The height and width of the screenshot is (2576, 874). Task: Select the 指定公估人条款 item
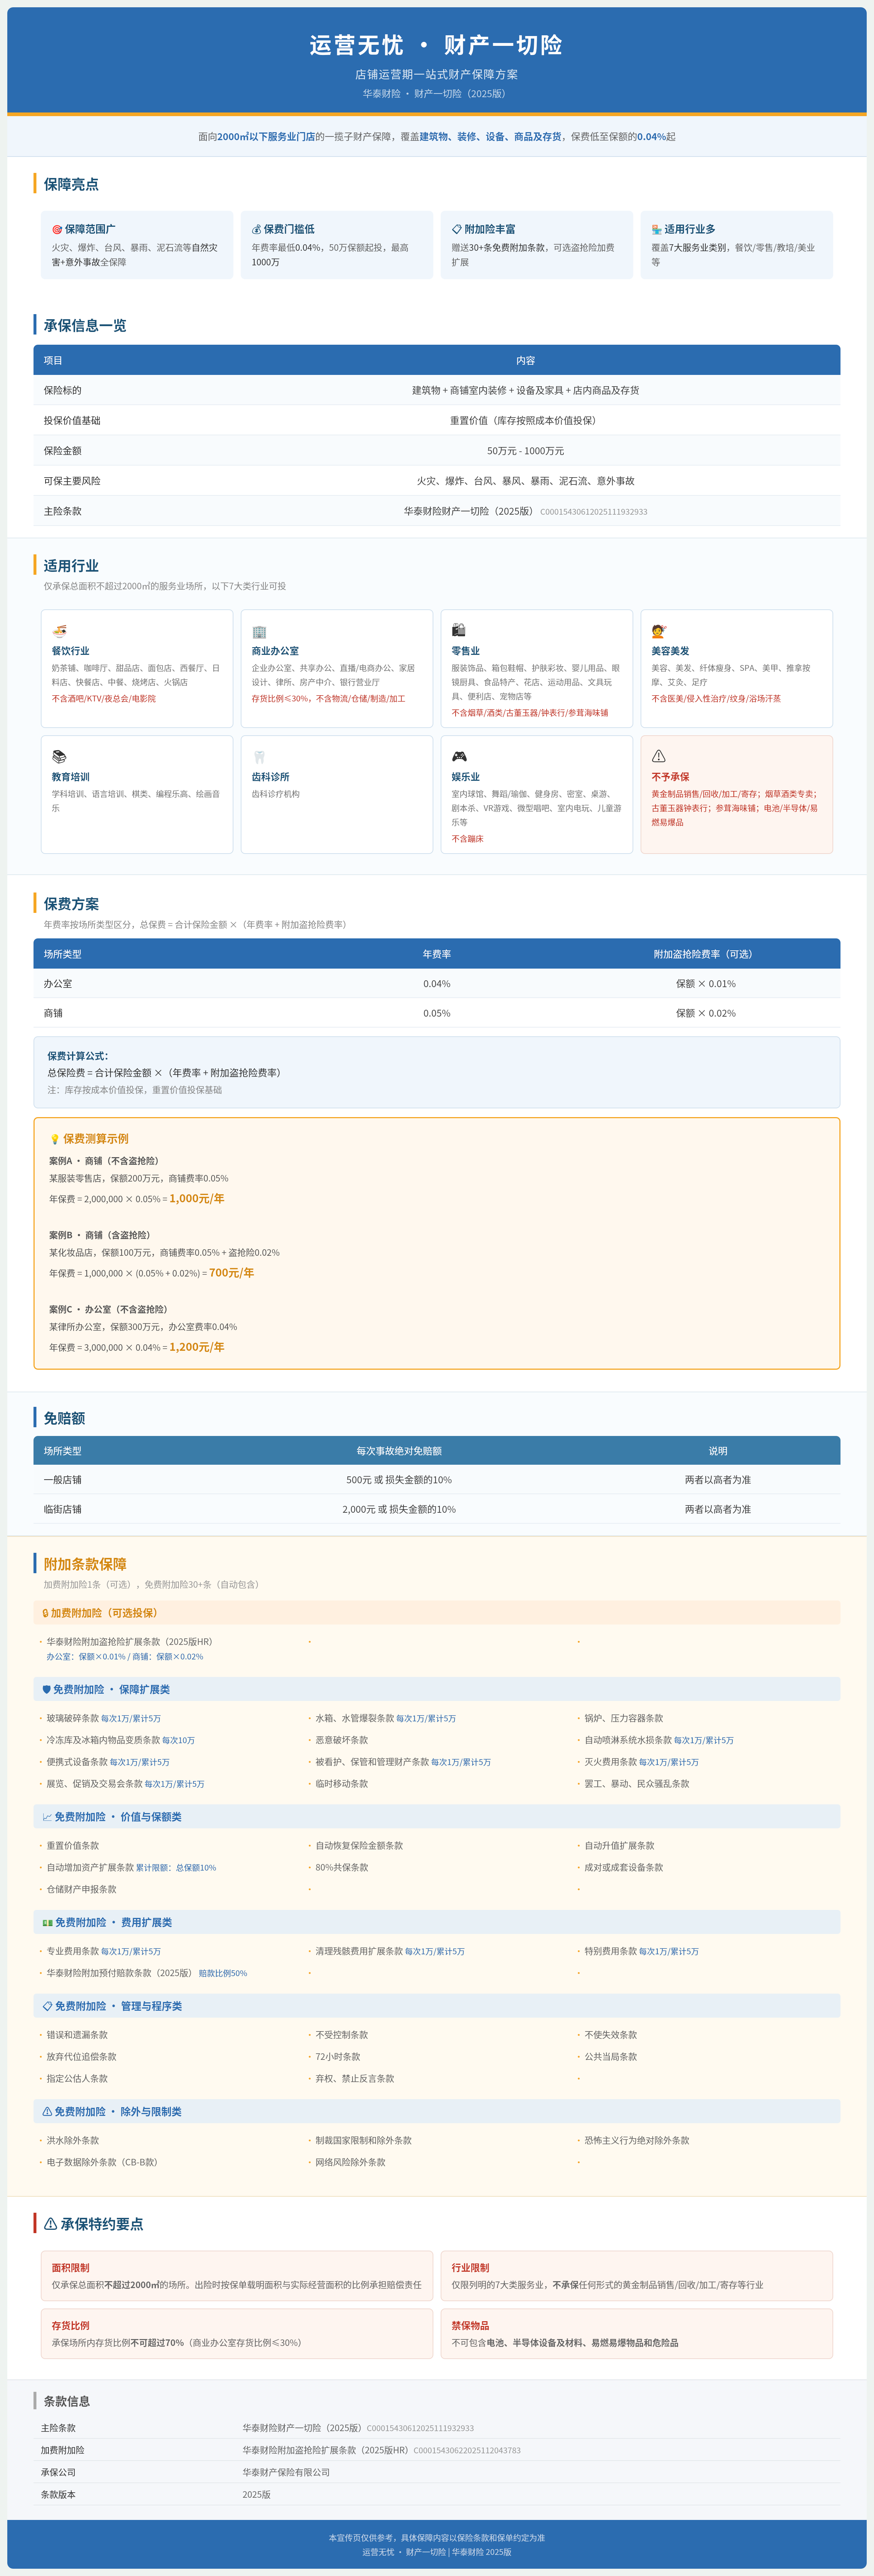point(77,2079)
